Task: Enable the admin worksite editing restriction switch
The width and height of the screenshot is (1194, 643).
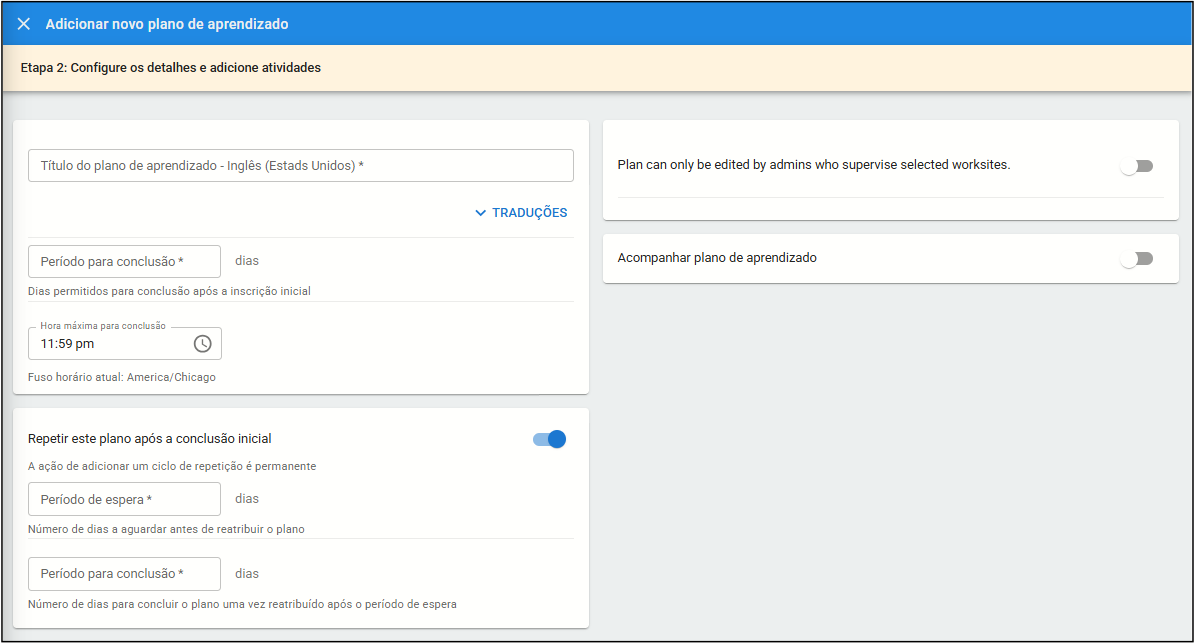Action: tap(1136, 166)
